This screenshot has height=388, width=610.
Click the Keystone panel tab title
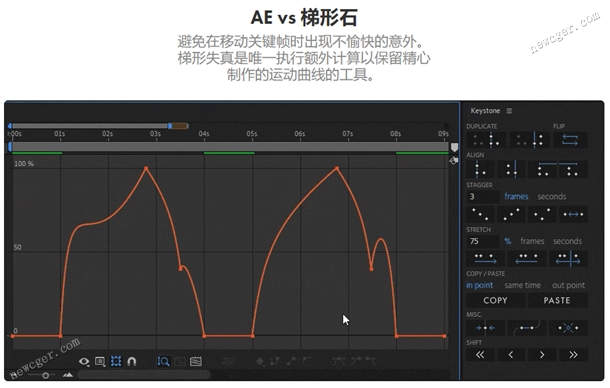pyautogui.click(x=485, y=111)
